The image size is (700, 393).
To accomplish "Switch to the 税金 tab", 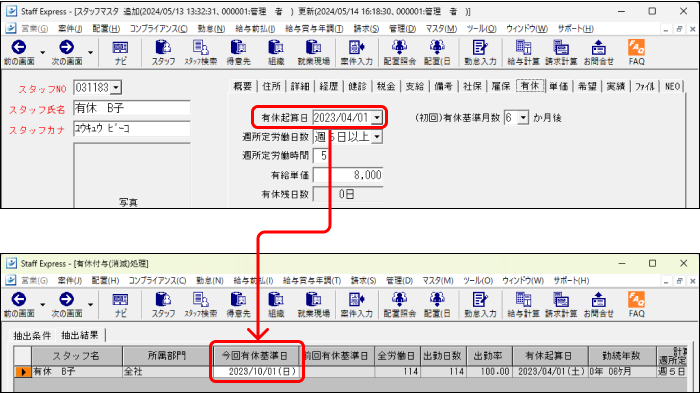I will click(386, 86).
